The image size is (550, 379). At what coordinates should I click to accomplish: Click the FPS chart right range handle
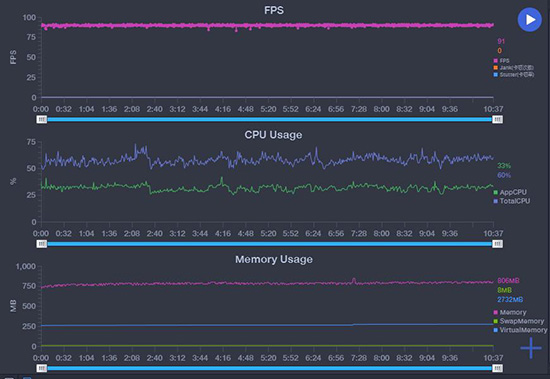(497, 120)
